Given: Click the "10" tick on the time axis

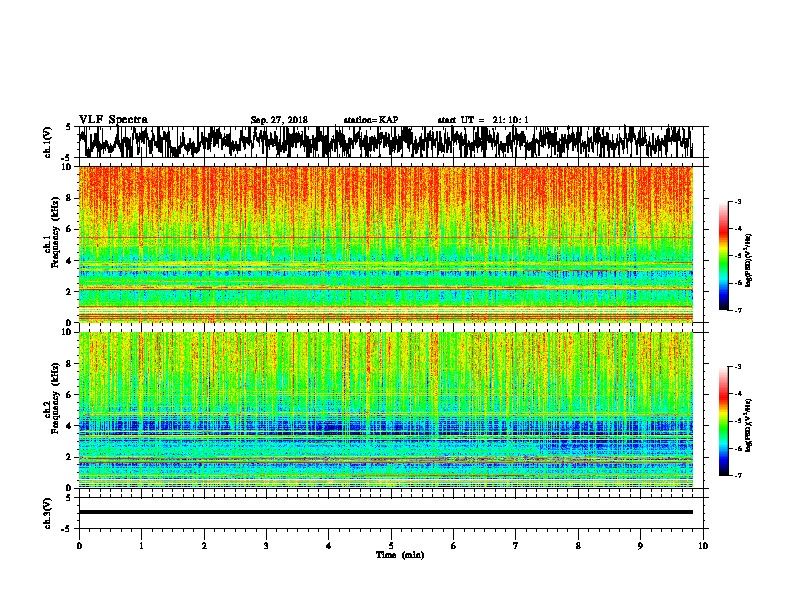Looking at the screenshot, I should click(x=703, y=546).
